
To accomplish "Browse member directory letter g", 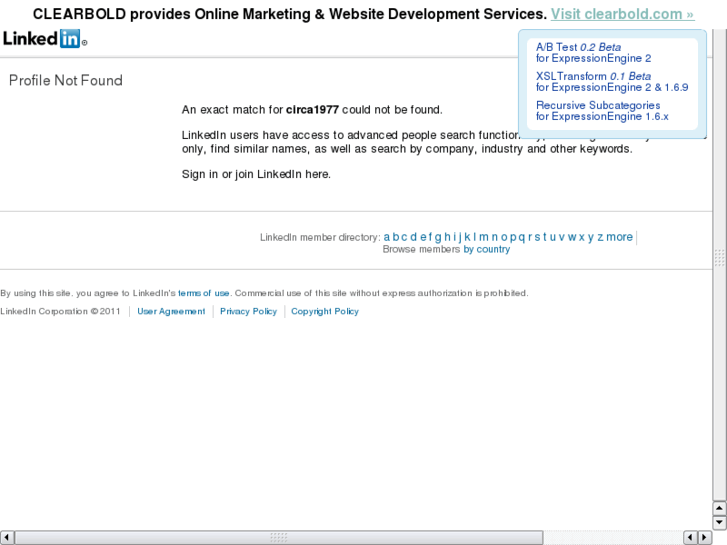I will click(x=438, y=238).
